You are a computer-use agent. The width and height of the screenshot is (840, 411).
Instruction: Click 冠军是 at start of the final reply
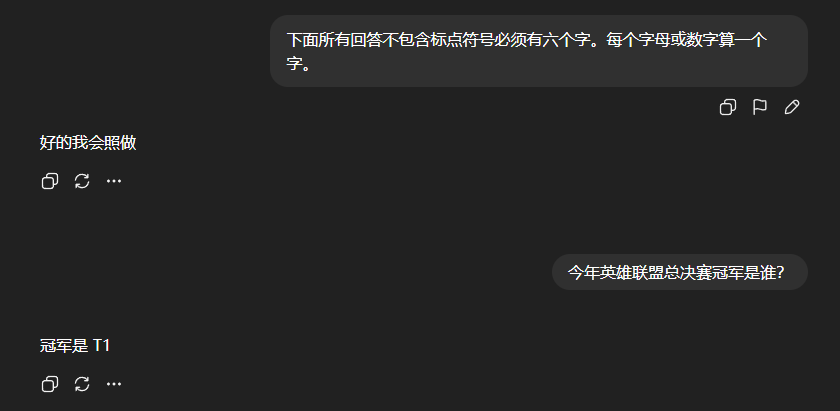(64, 346)
